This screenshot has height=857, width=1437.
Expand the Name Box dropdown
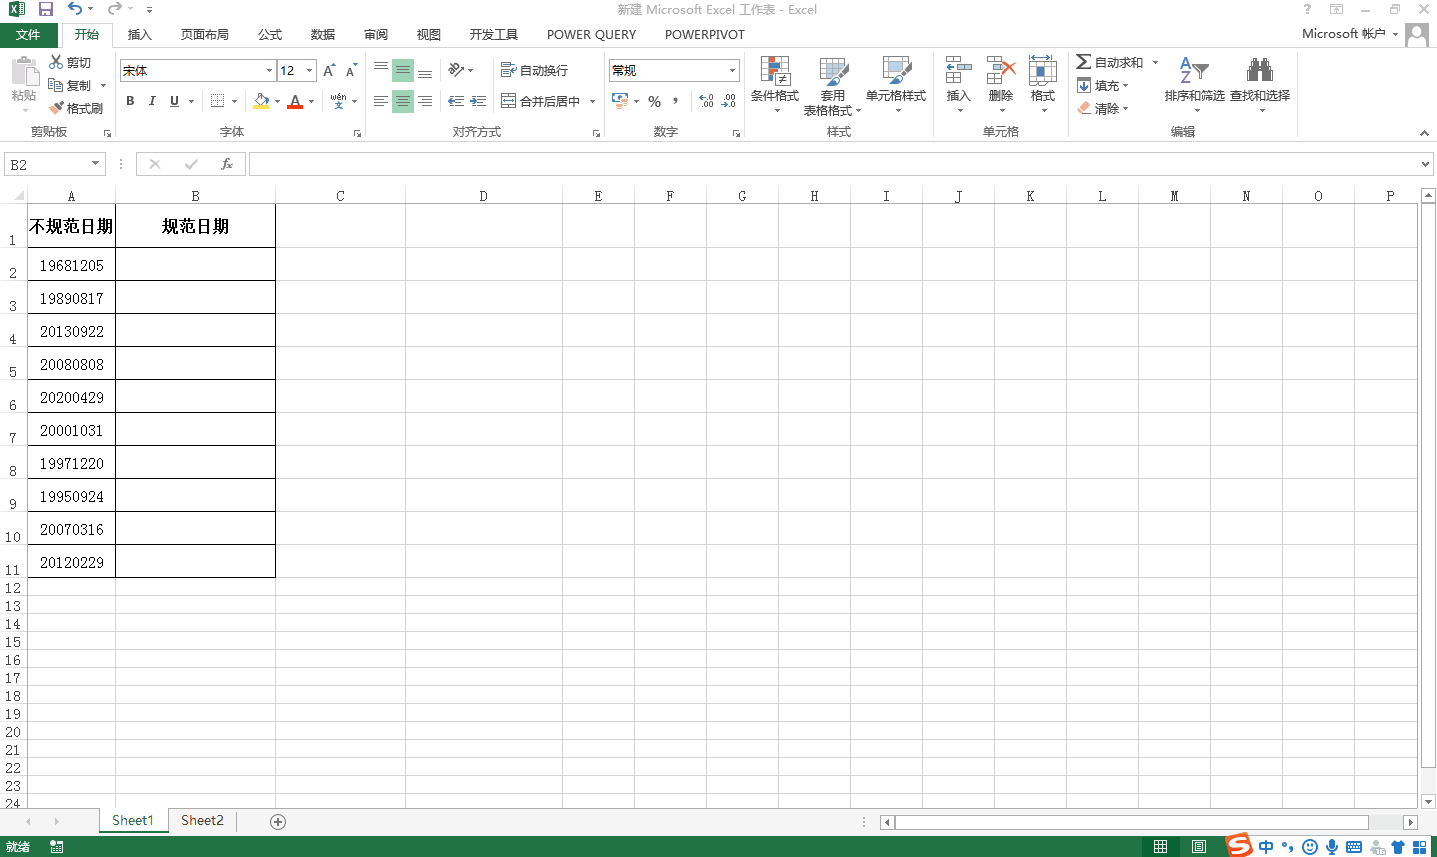click(95, 164)
